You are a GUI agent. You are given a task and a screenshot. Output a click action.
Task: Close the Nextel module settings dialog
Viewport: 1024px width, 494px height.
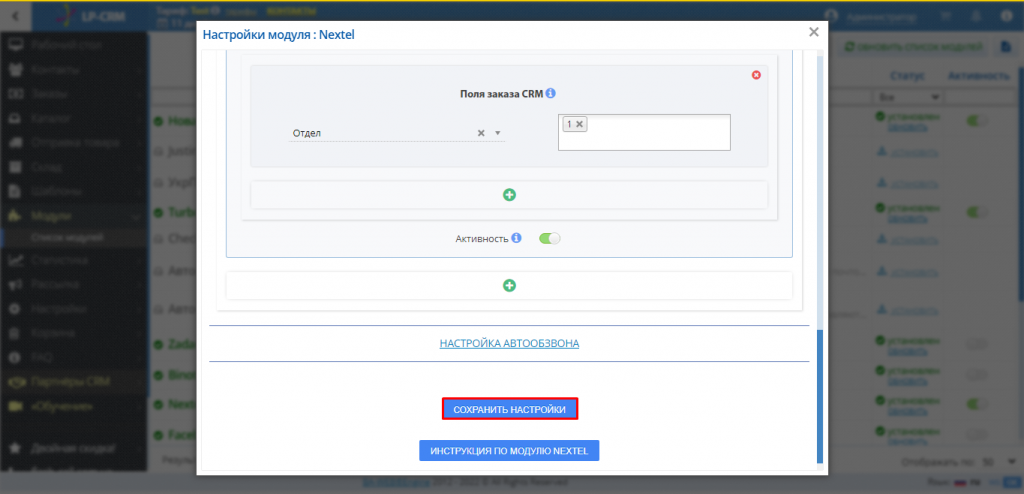(814, 32)
